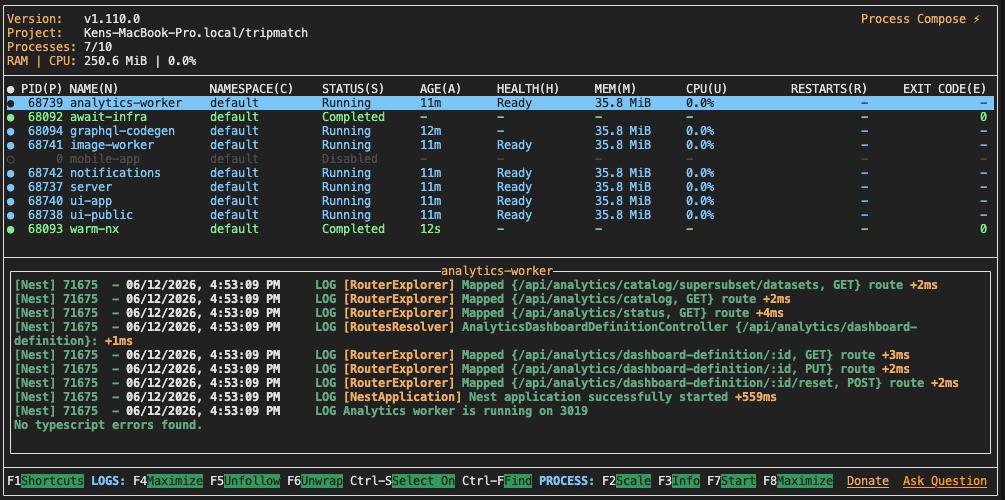Click the status dot for ui-public

tap(10, 215)
